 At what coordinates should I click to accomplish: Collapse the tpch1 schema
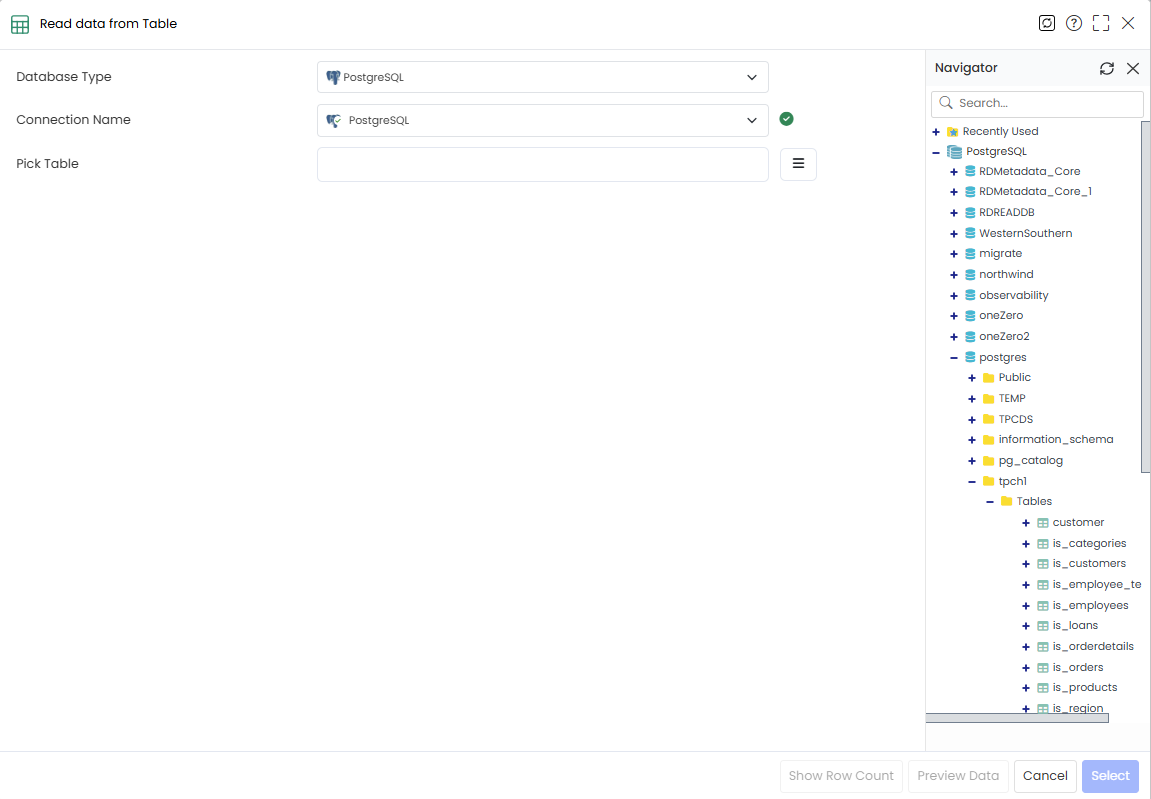[x=972, y=482]
